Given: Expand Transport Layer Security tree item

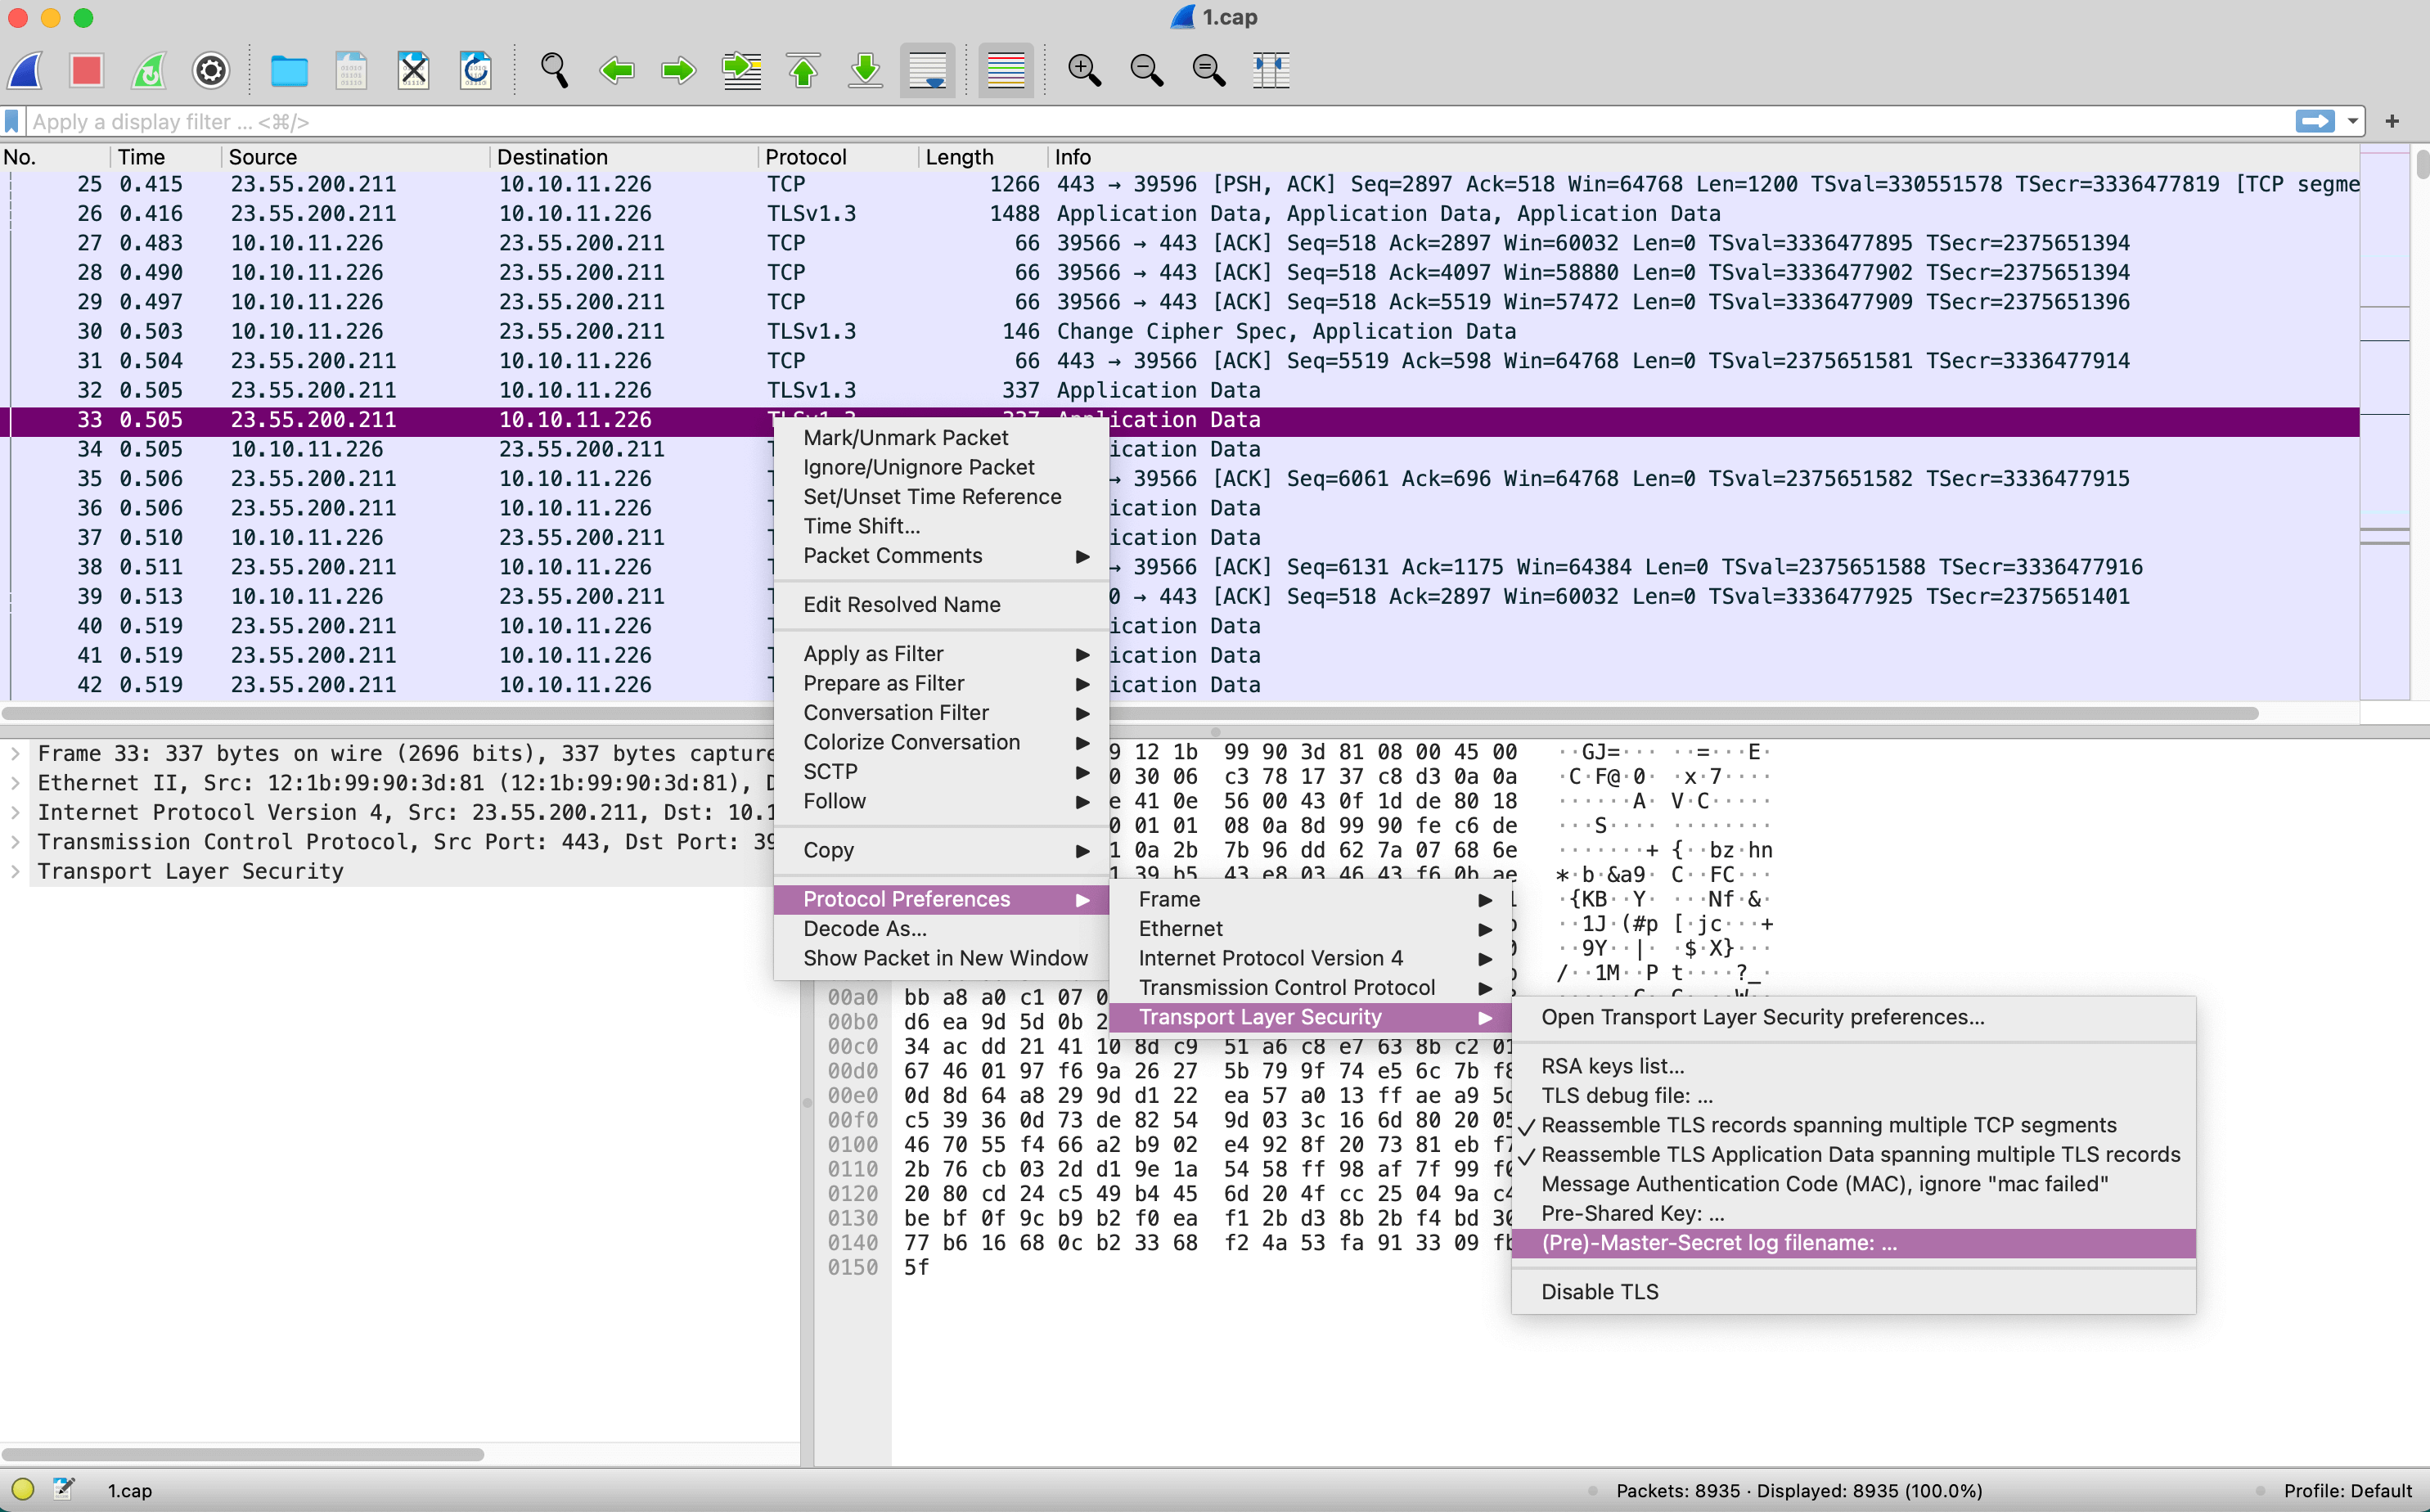Looking at the screenshot, I should pos(15,872).
